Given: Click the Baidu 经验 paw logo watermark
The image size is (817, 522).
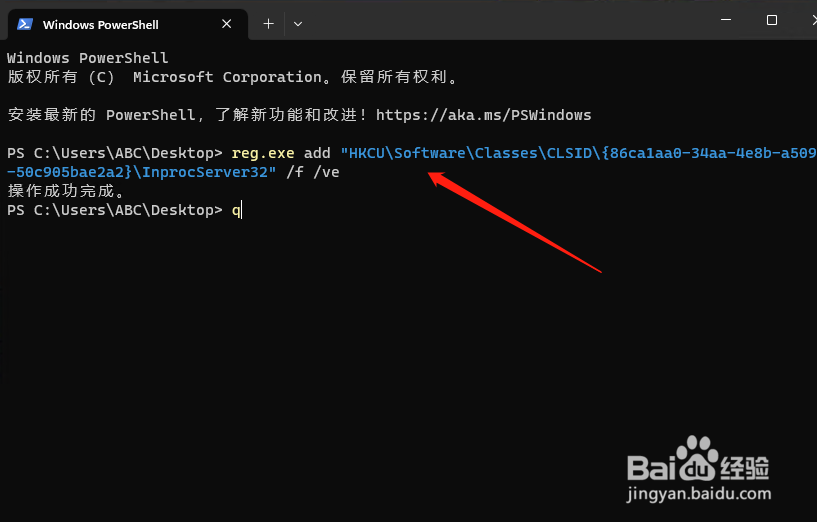Looking at the screenshot, I should (698, 459).
